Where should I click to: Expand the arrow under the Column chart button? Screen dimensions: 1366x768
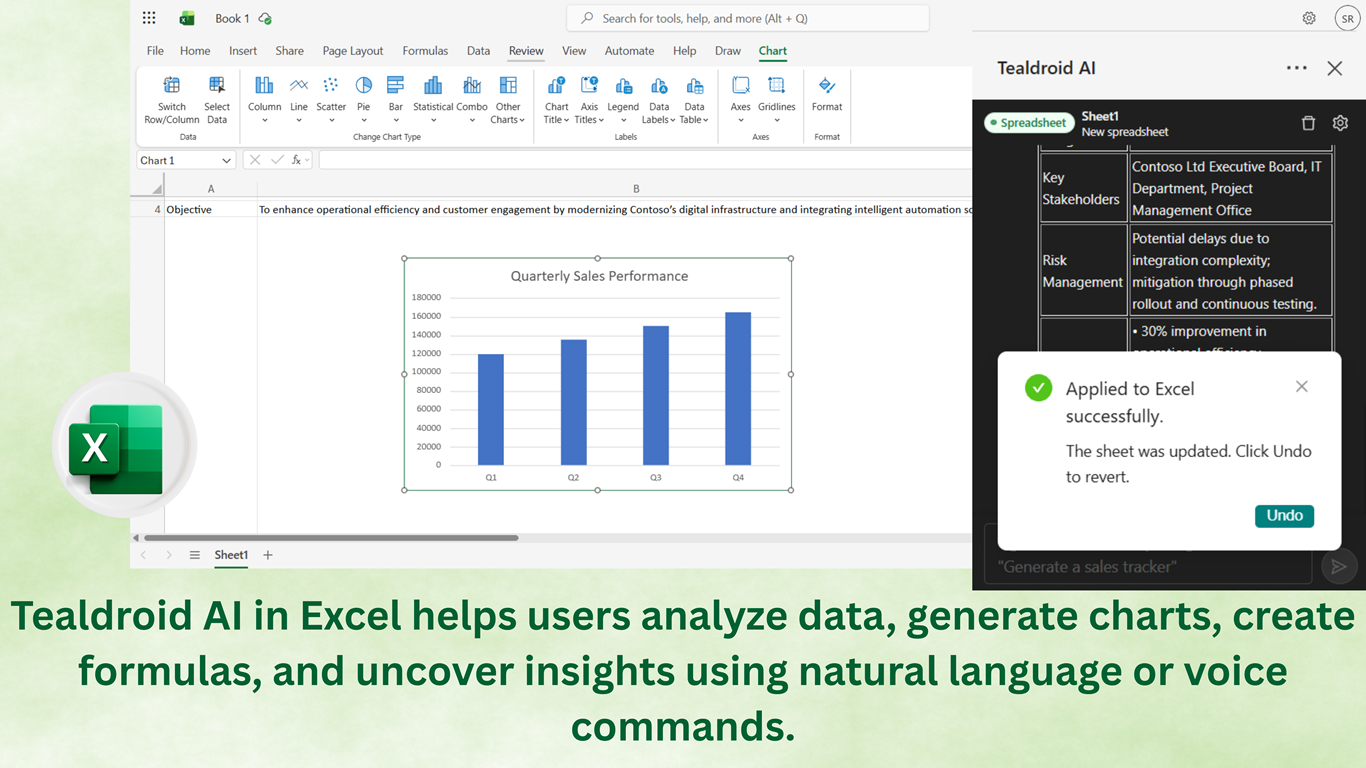click(265, 121)
